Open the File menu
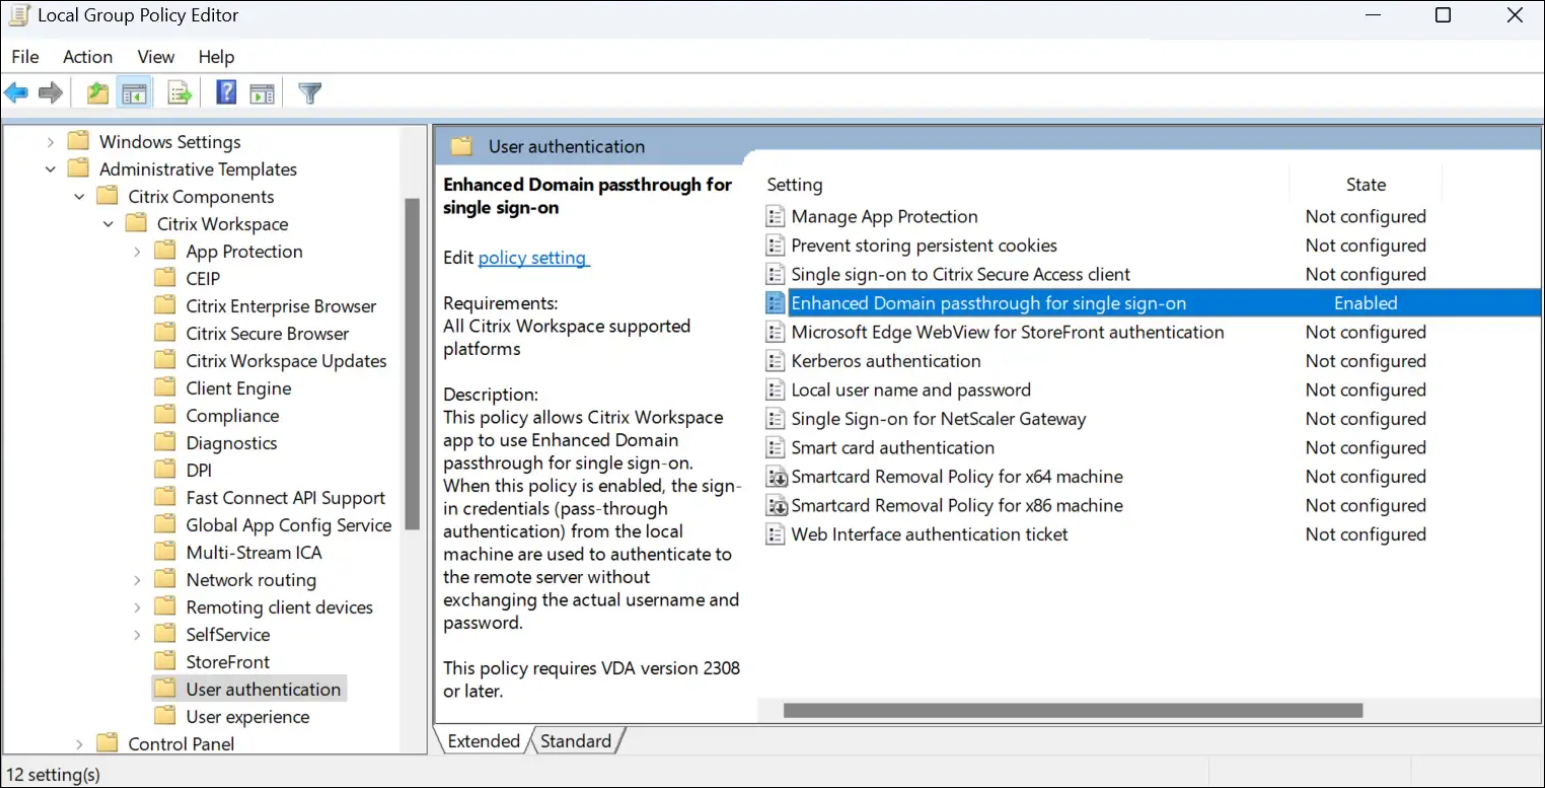Viewport: 1545px width, 788px height. [x=25, y=57]
